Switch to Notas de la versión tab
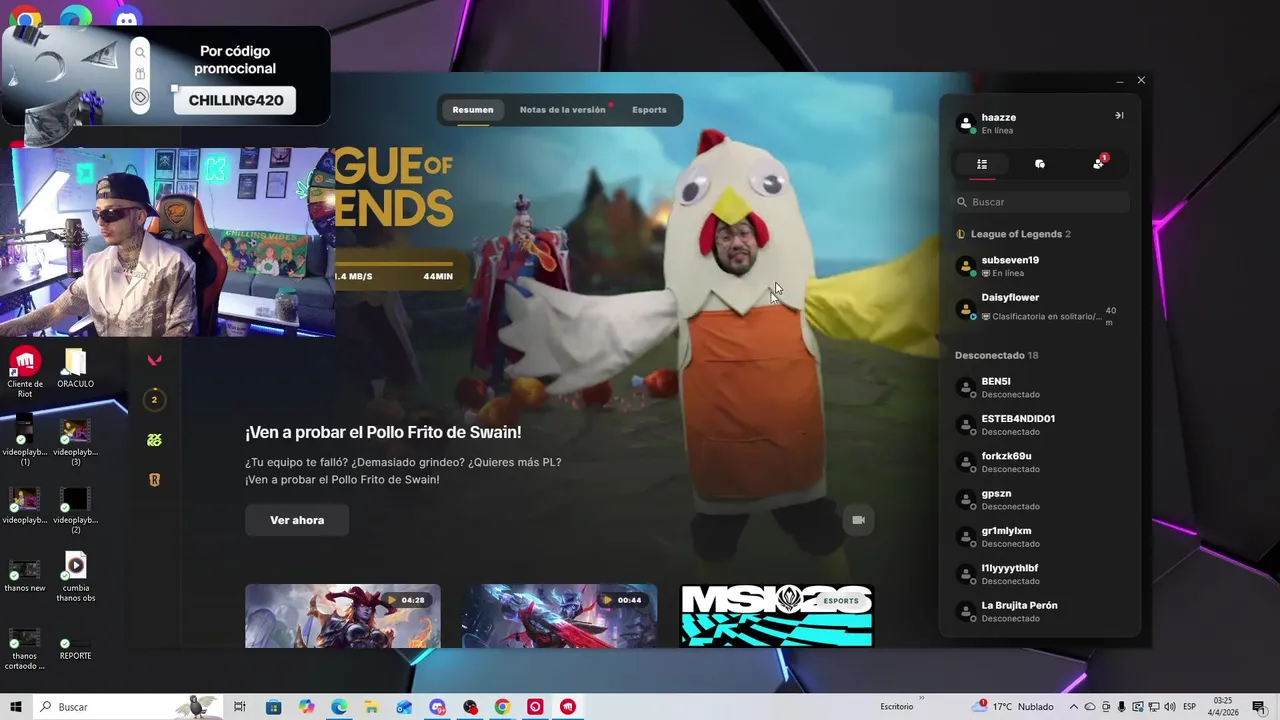This screenshot has height=720, width=1280. 562,110
